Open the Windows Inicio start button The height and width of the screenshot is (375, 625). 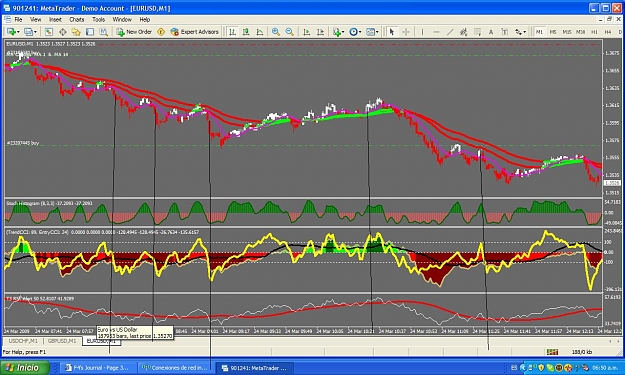[x=25, y=367]
